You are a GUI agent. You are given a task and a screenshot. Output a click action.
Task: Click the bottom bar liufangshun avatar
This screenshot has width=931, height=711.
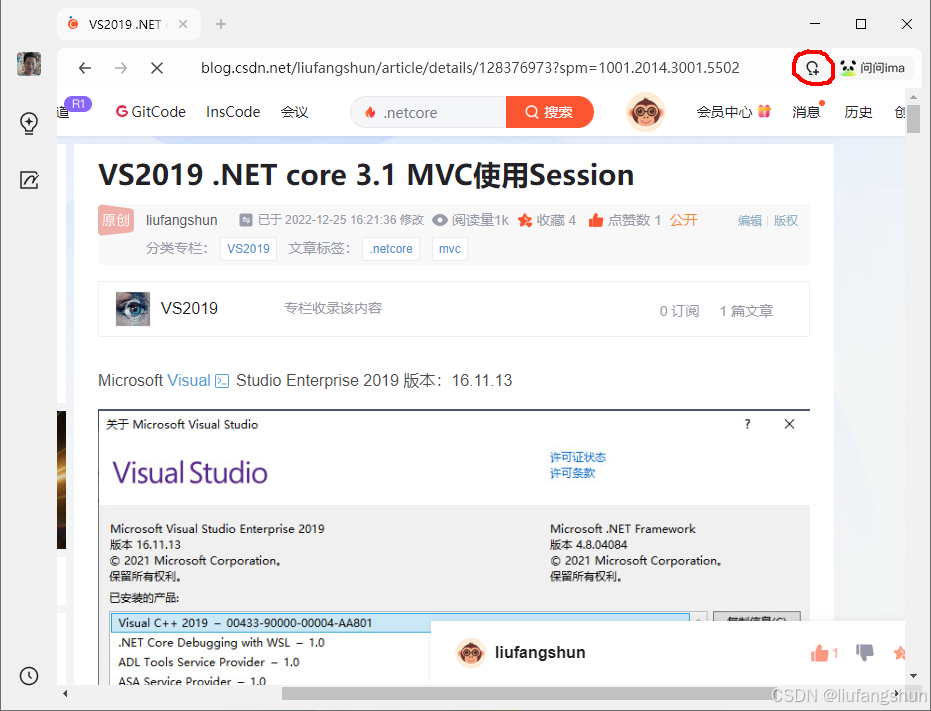471,653
